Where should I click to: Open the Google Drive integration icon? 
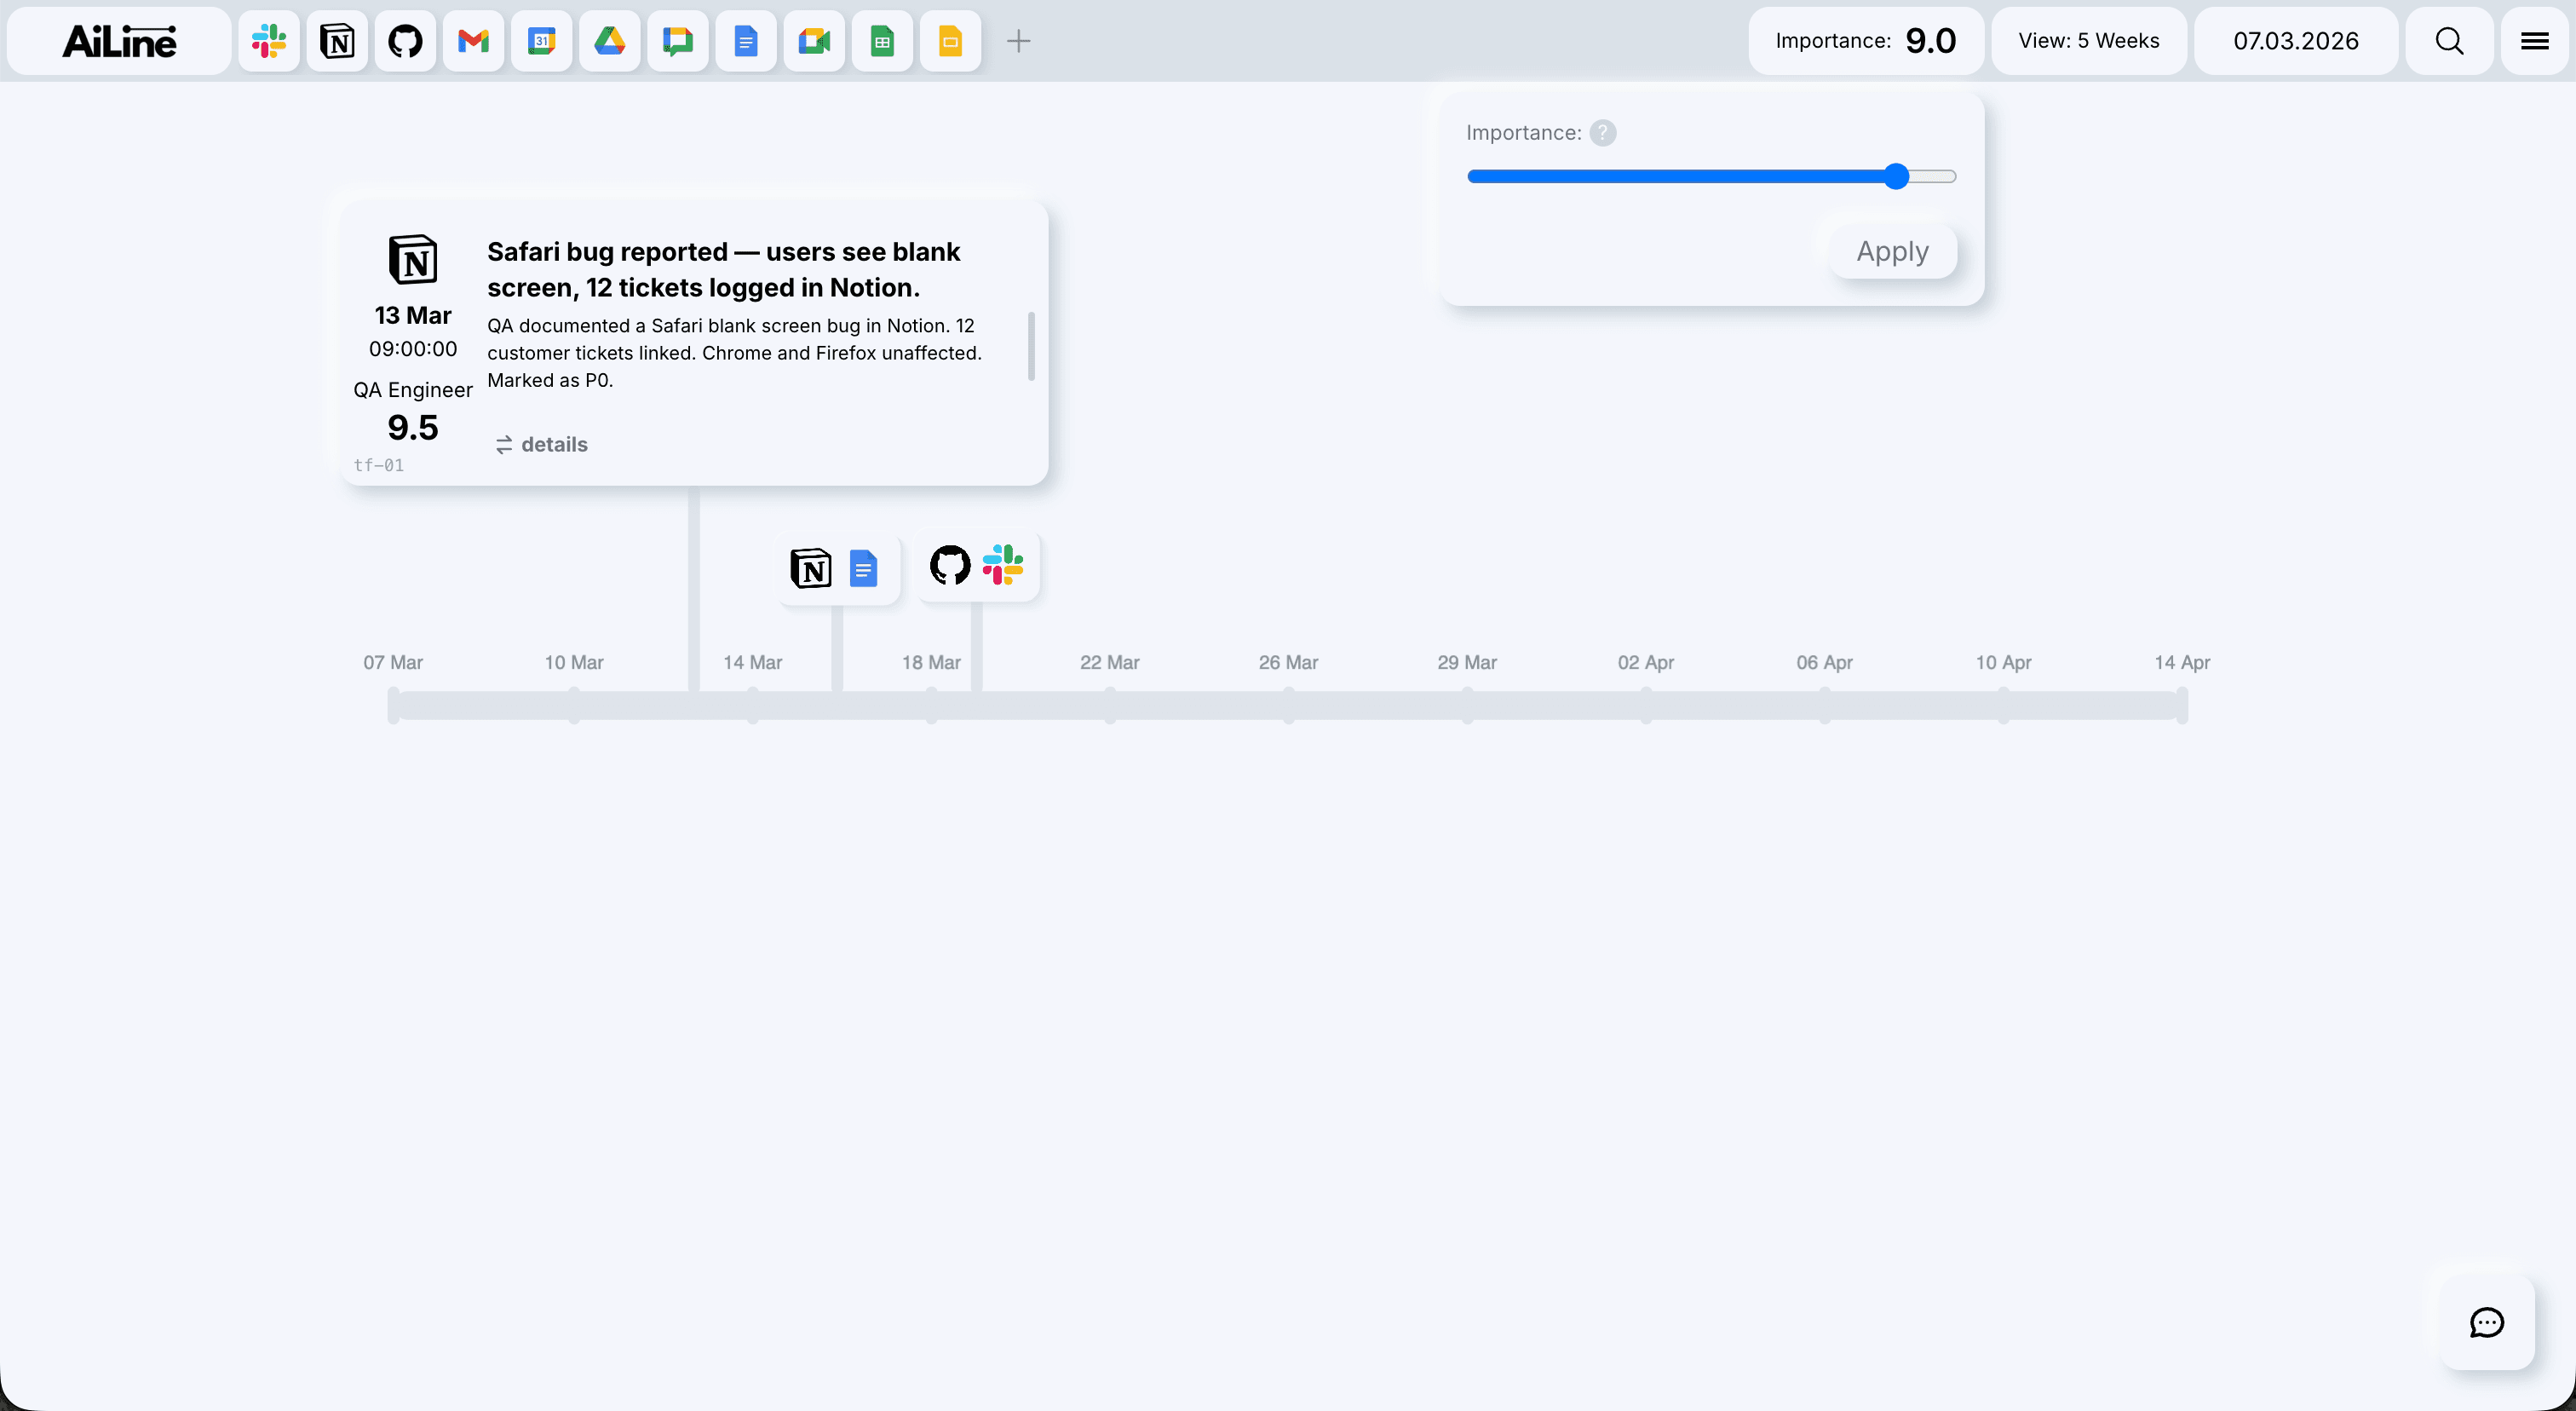pos(609,41)
